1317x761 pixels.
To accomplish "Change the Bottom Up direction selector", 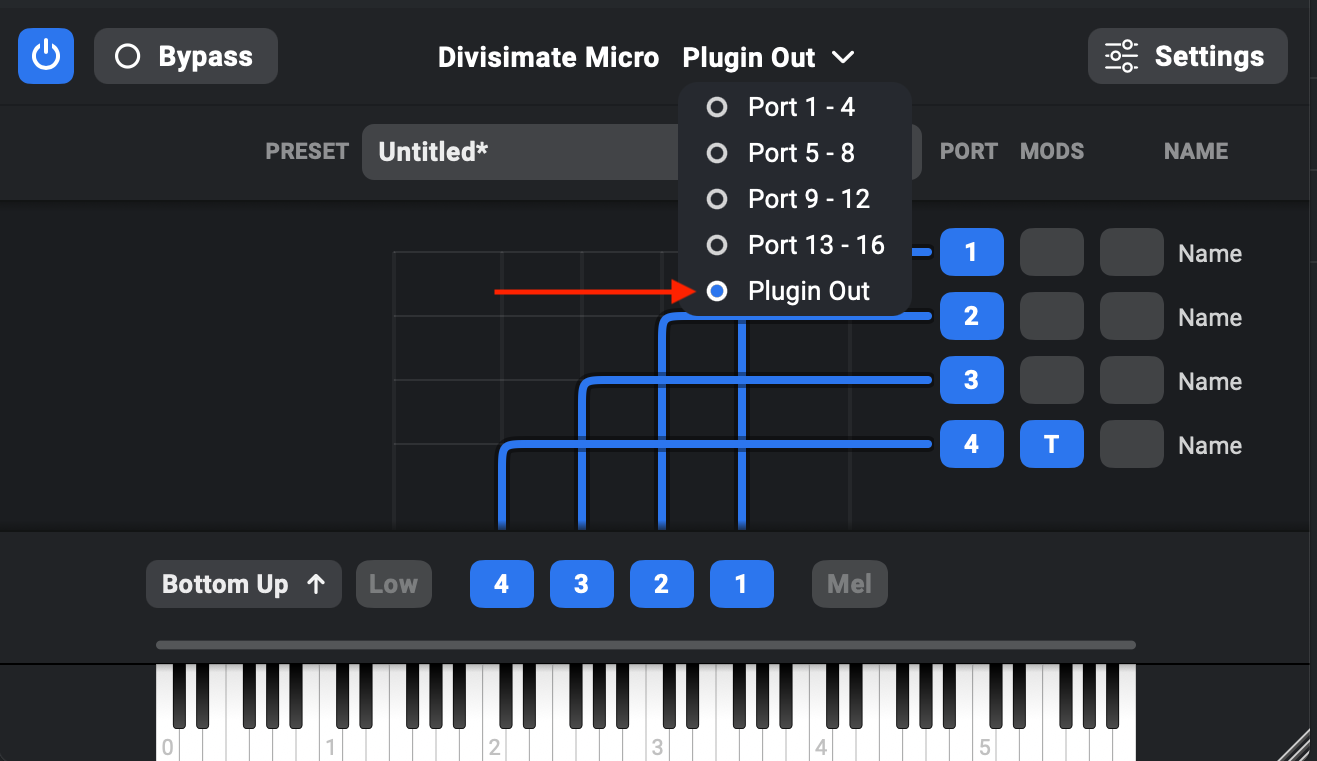I will point(244,584).
